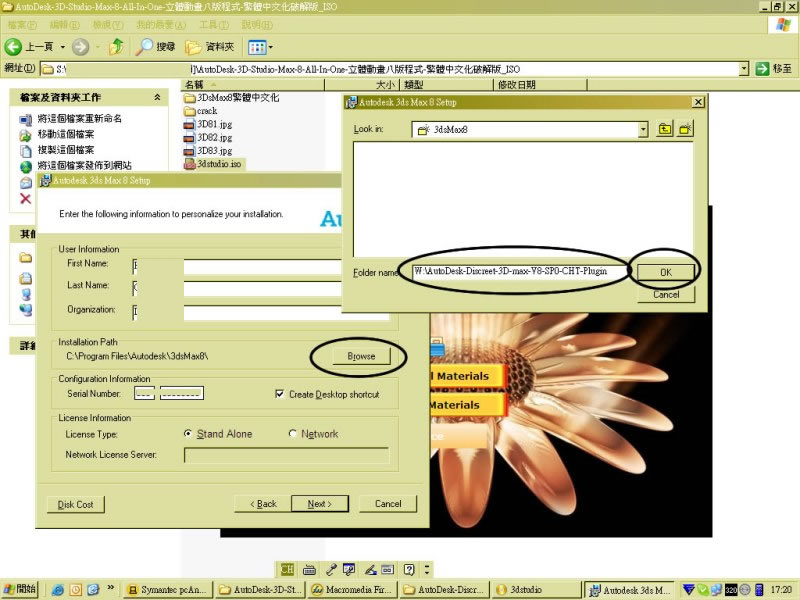Go back with the Explorer back arrow icon

coord(13,47)
